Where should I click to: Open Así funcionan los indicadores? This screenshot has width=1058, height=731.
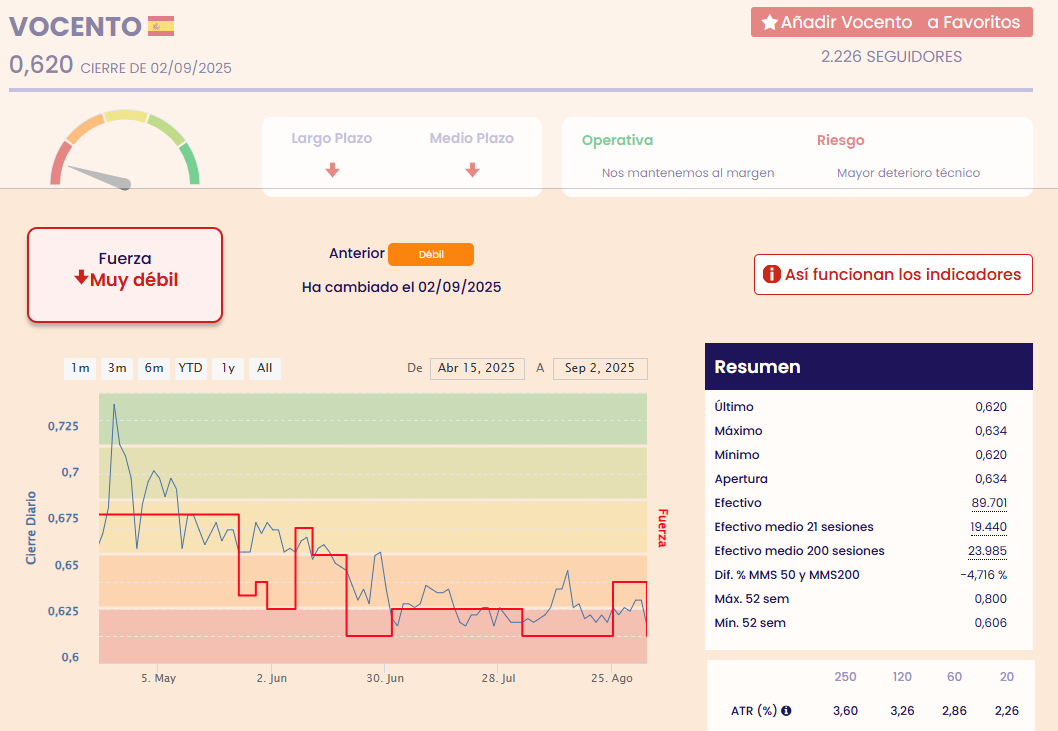(x=893, y=274)
